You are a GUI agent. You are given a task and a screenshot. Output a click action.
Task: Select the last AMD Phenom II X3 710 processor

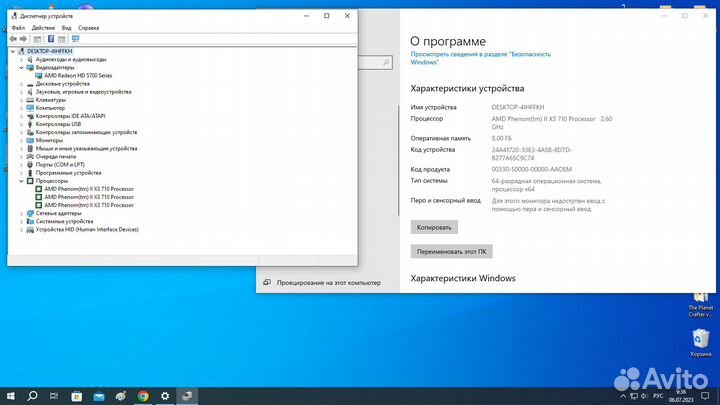pos(89,205)
